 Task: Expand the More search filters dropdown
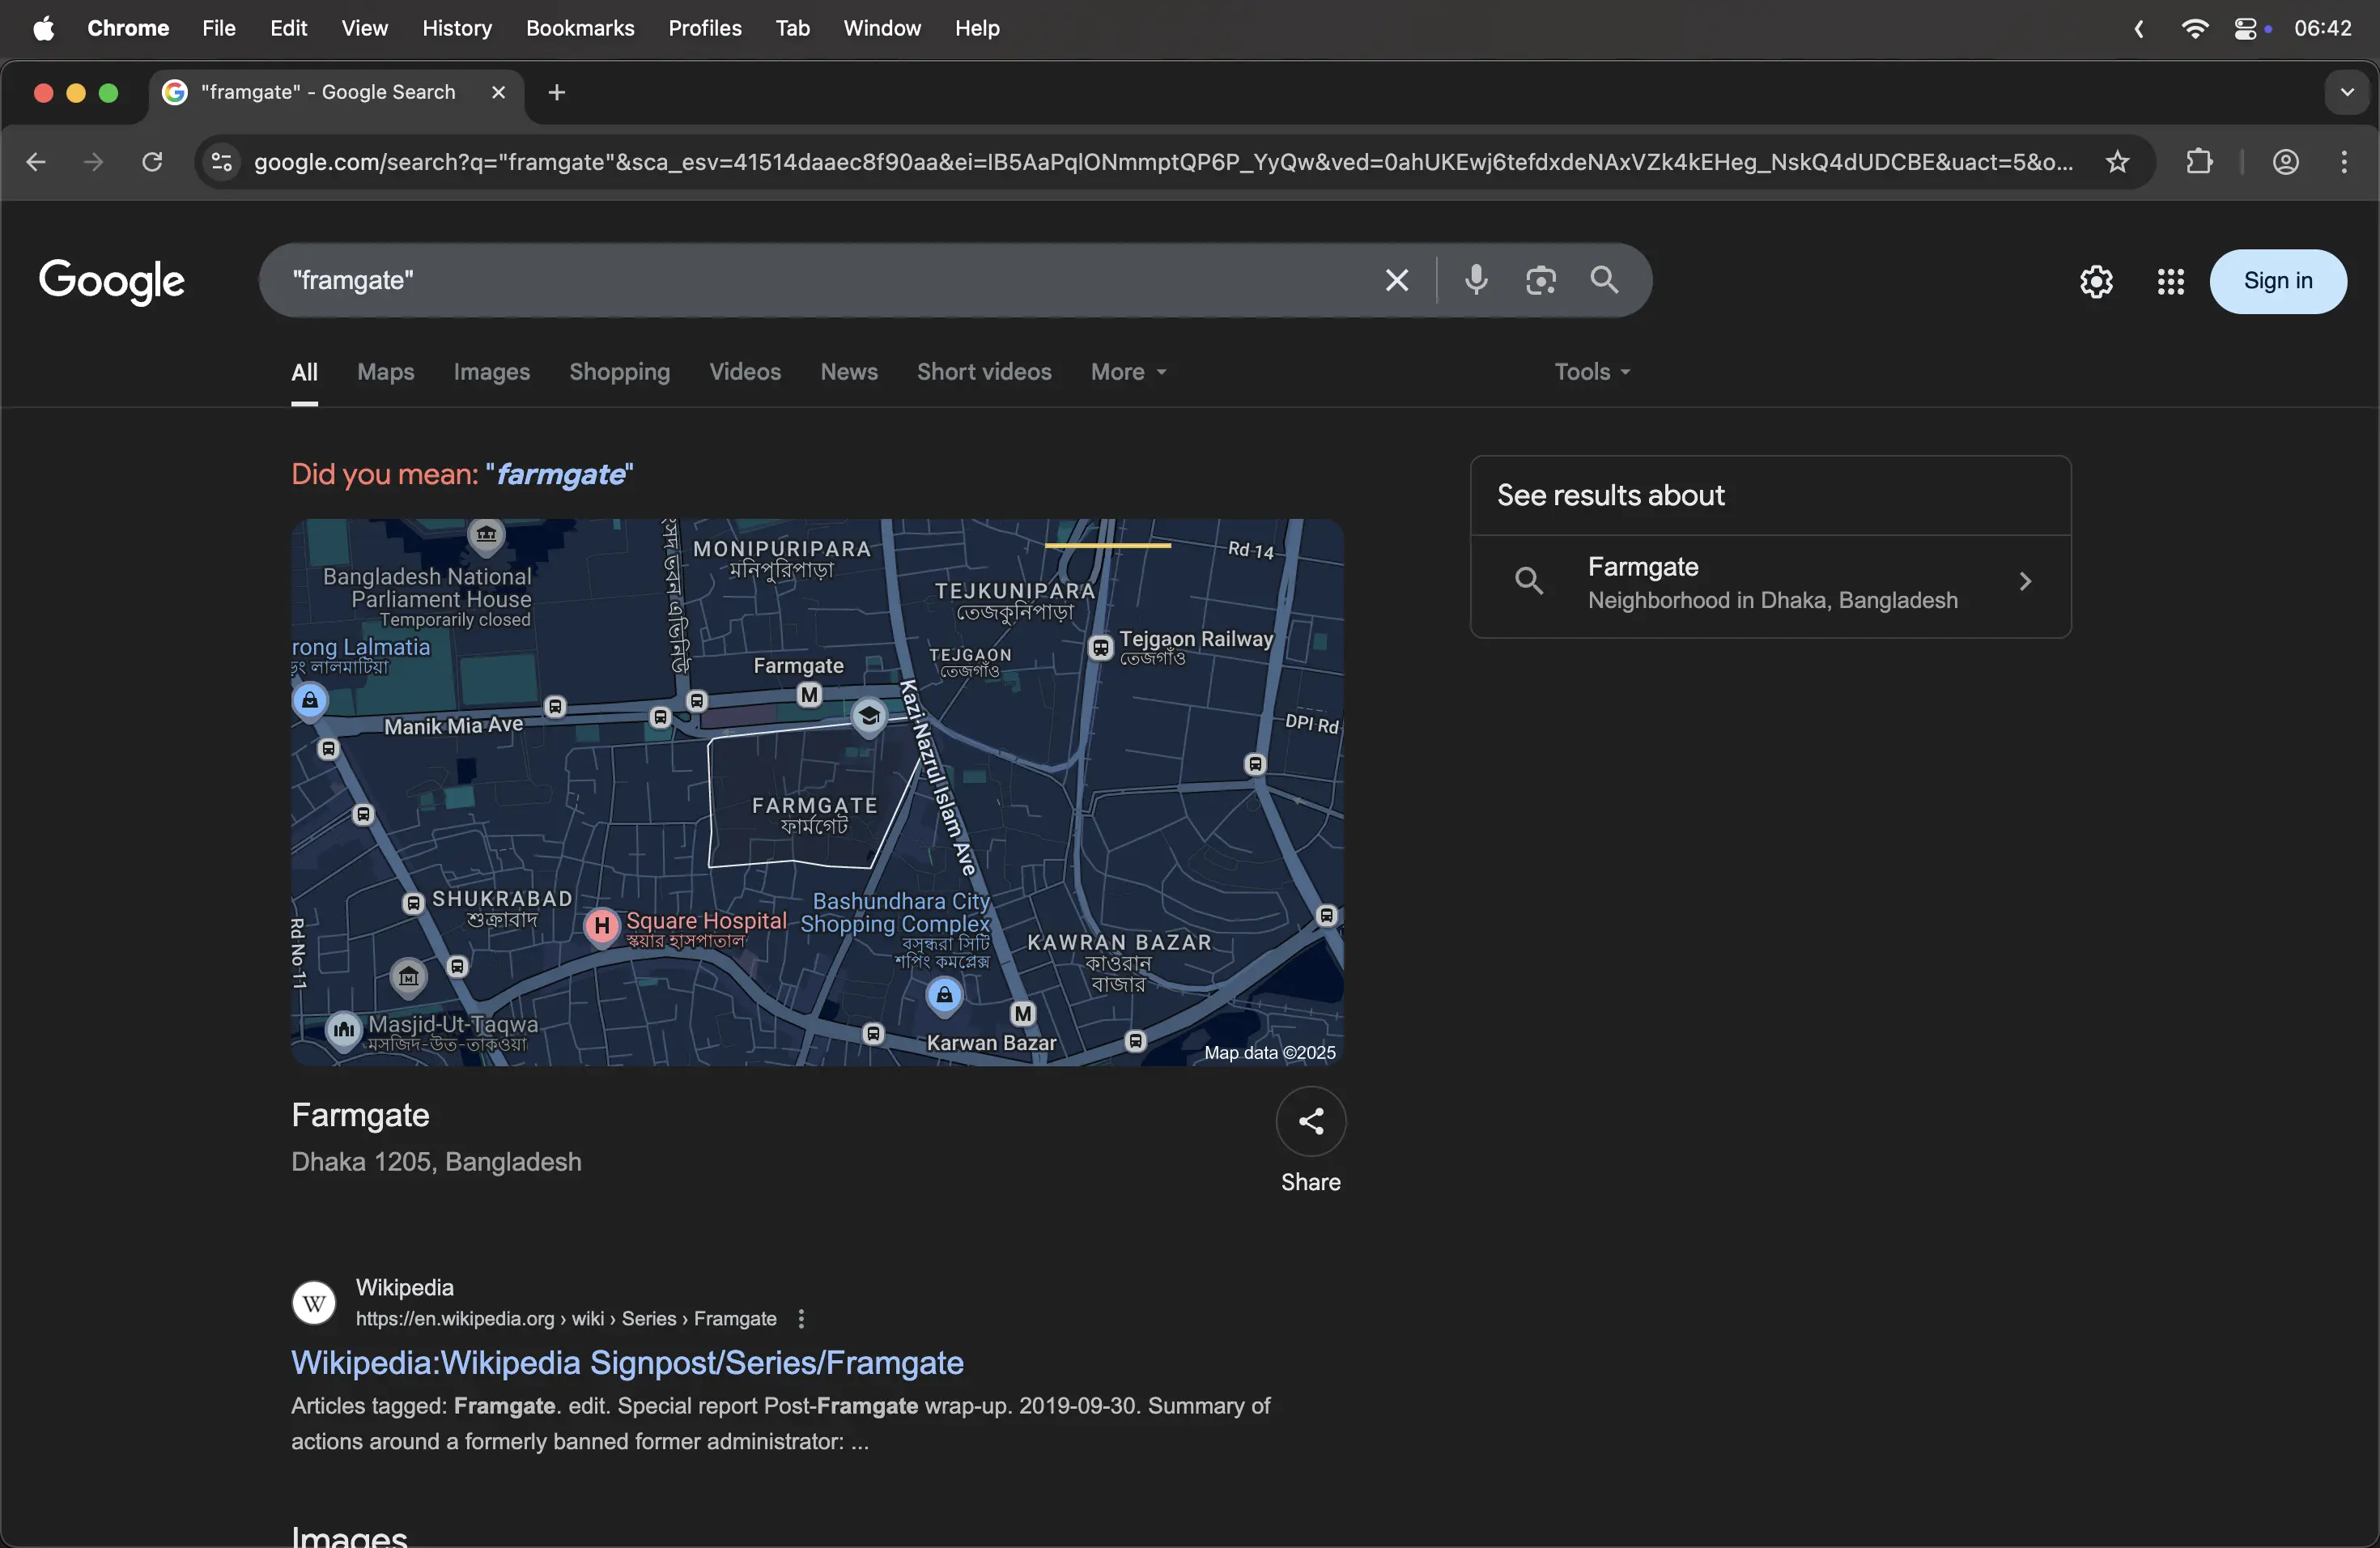click(1128, 372)
